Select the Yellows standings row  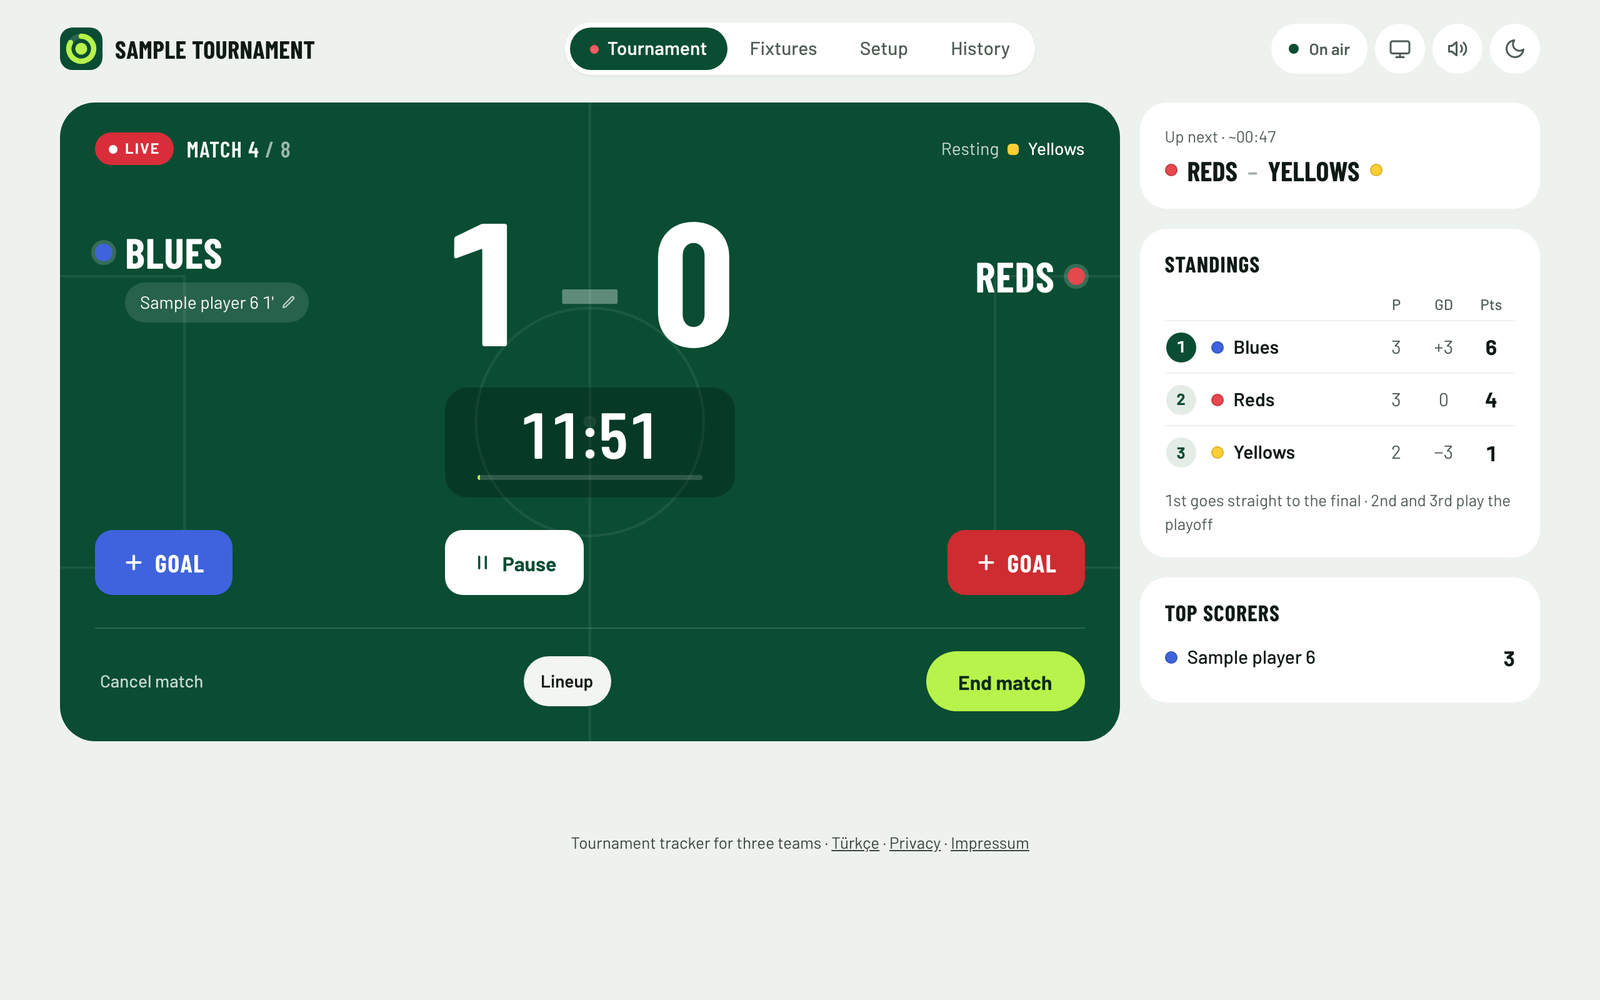click(1340, 453)
